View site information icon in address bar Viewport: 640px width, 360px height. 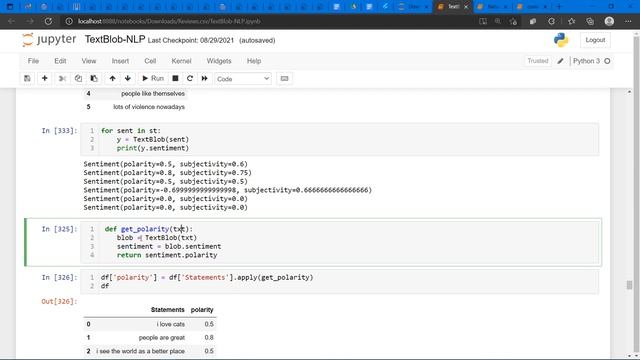click(x=69, y=21)
